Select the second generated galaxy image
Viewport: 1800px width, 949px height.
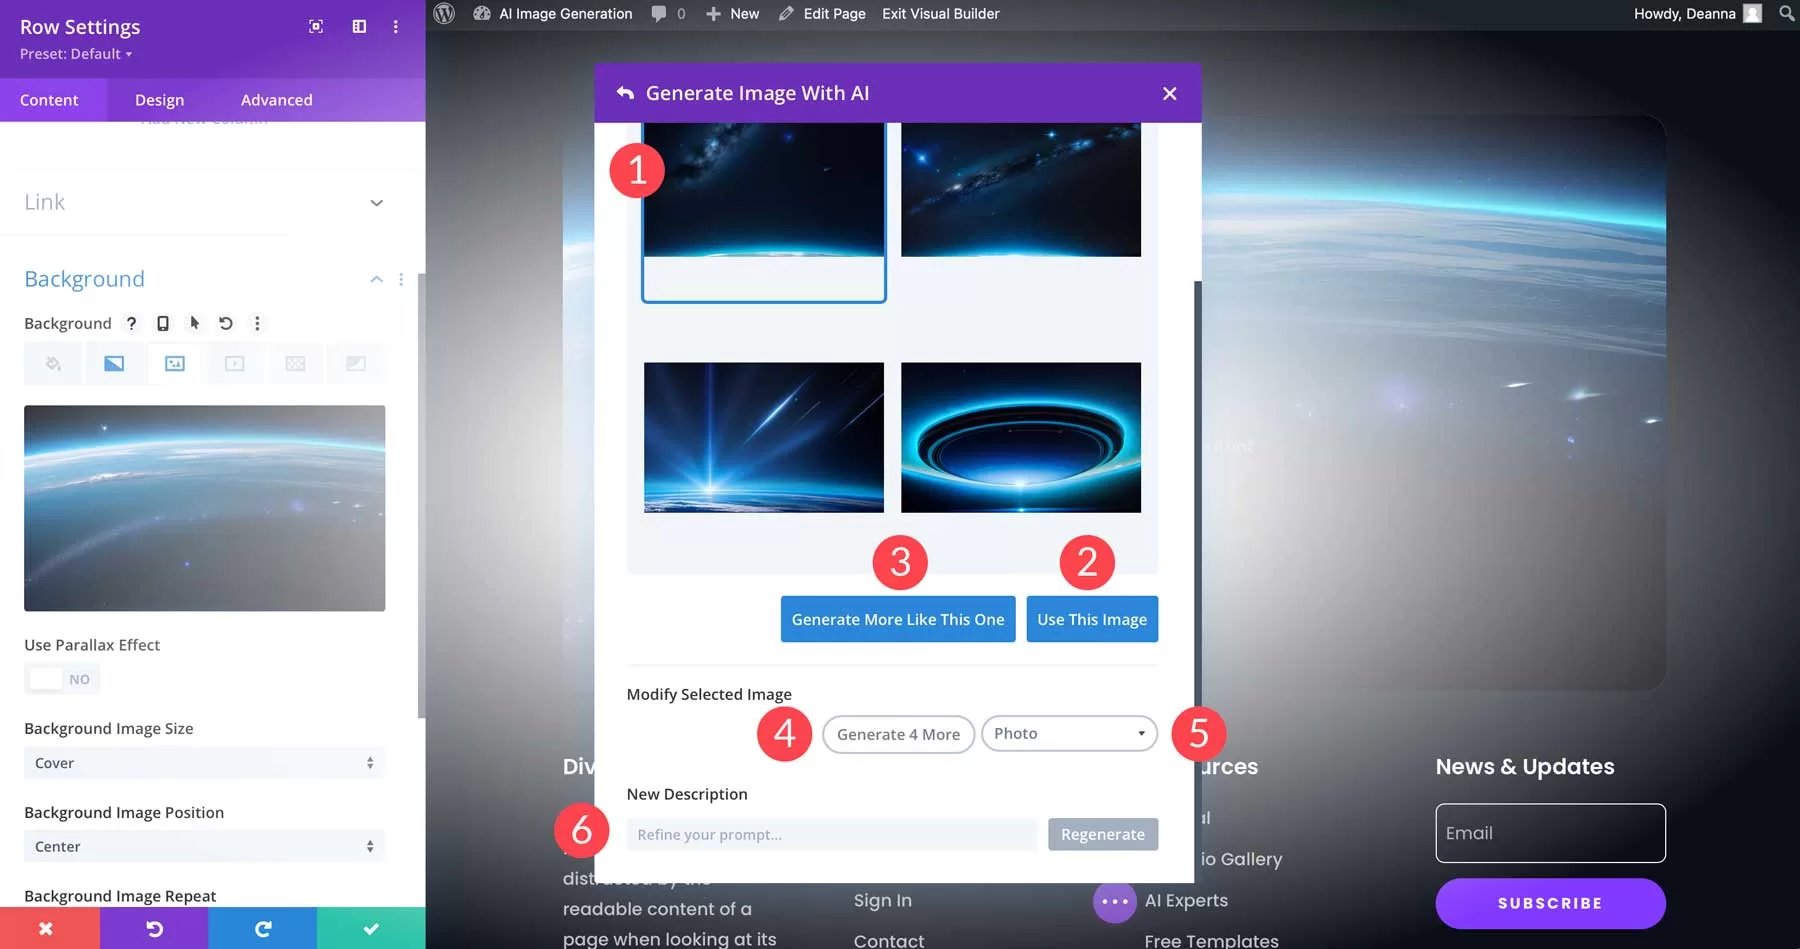(1021, 190)
